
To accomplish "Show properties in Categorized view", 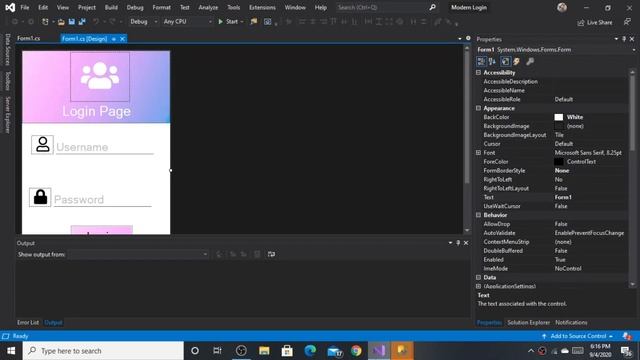I will [x=481, y=61].
